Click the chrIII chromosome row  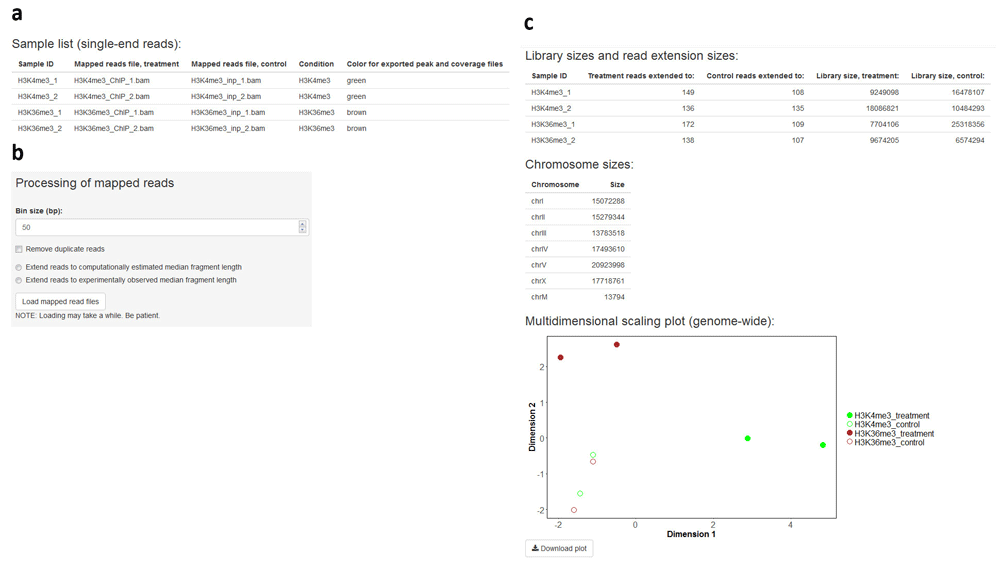(x=578, y=233)
